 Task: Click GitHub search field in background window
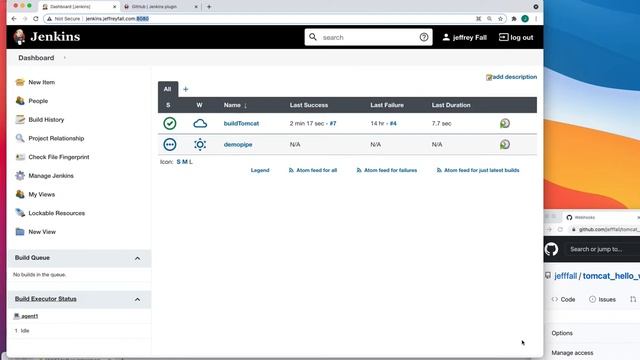point(603,249)
